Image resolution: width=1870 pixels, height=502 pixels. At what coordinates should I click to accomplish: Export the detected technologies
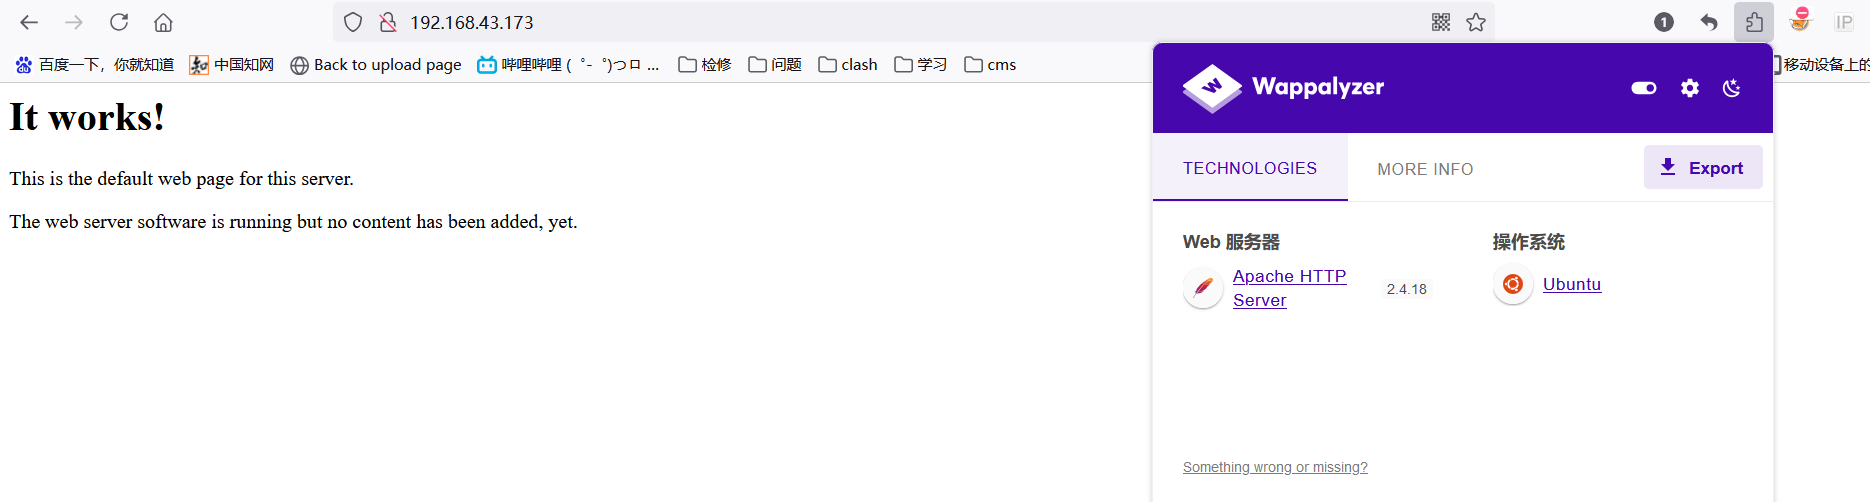point(1703,168)
